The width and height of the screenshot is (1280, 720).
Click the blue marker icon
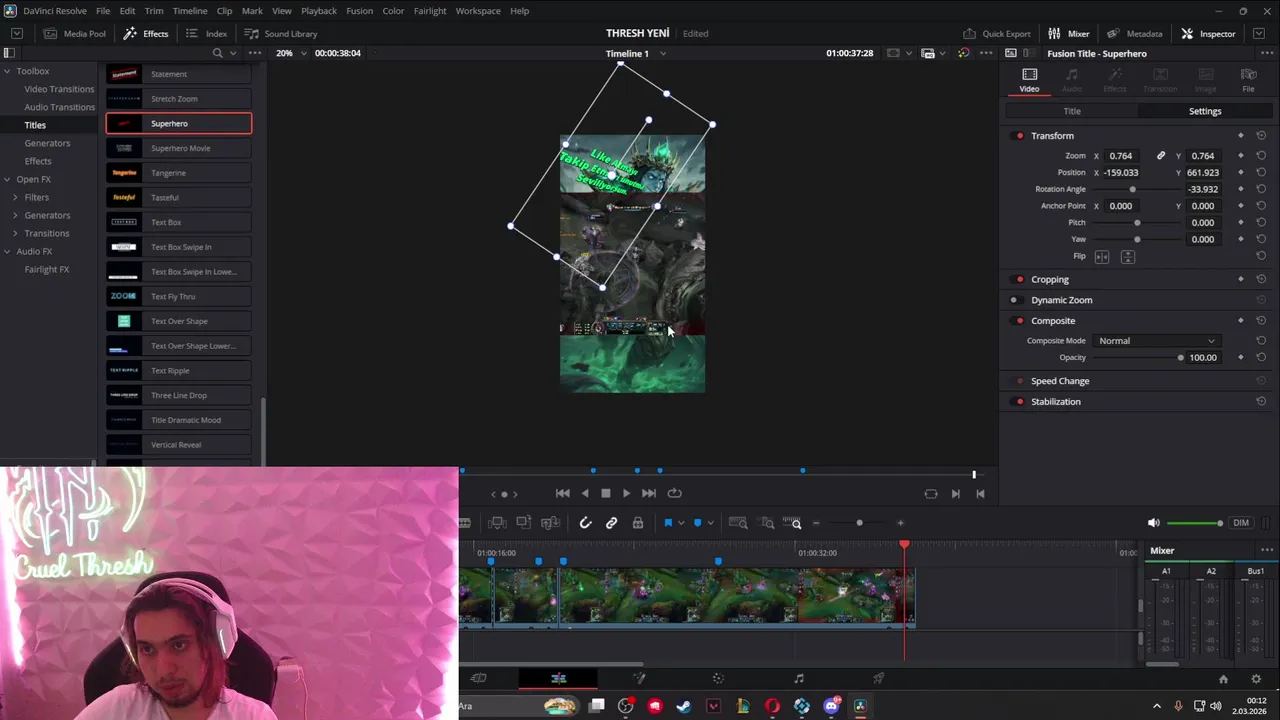pos(698,523)
